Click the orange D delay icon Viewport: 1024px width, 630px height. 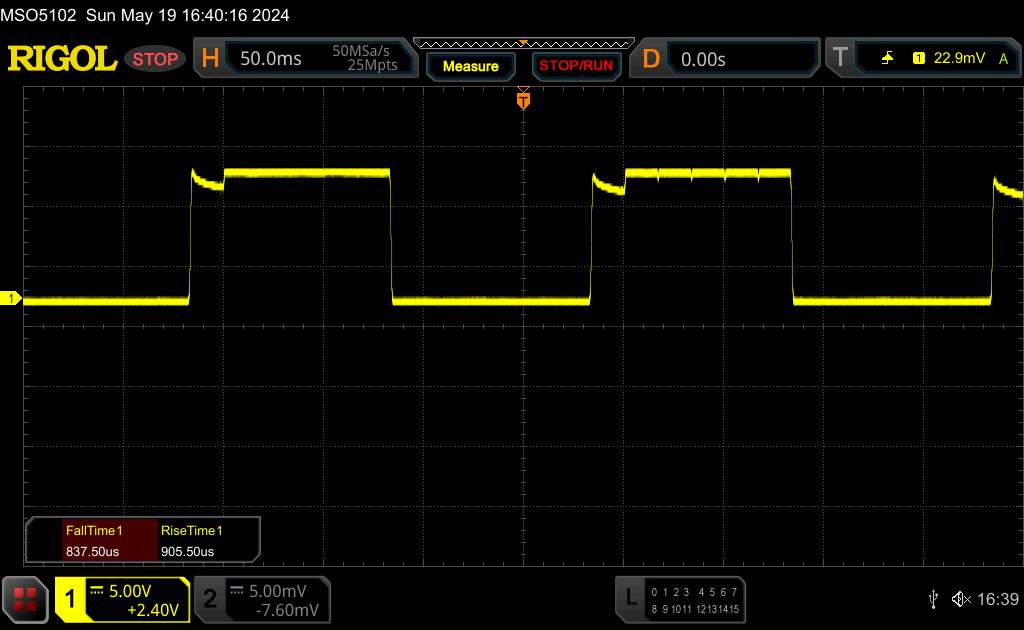click(651, 59)
